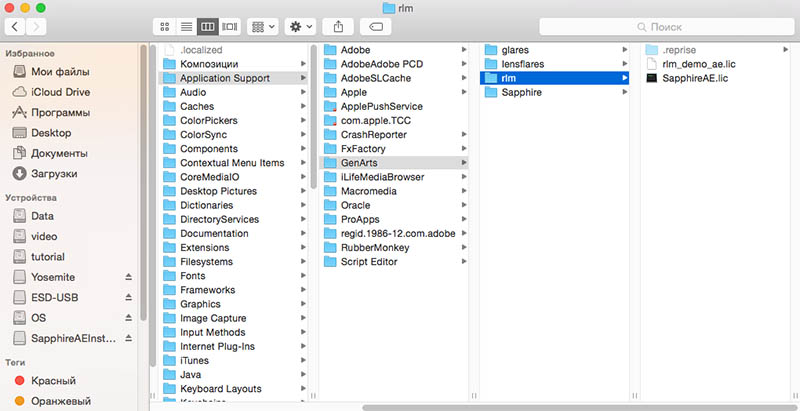Expand the AdobeSLCache folder arrow
This screenshot has height=411, width=800.
click(464, 79)
